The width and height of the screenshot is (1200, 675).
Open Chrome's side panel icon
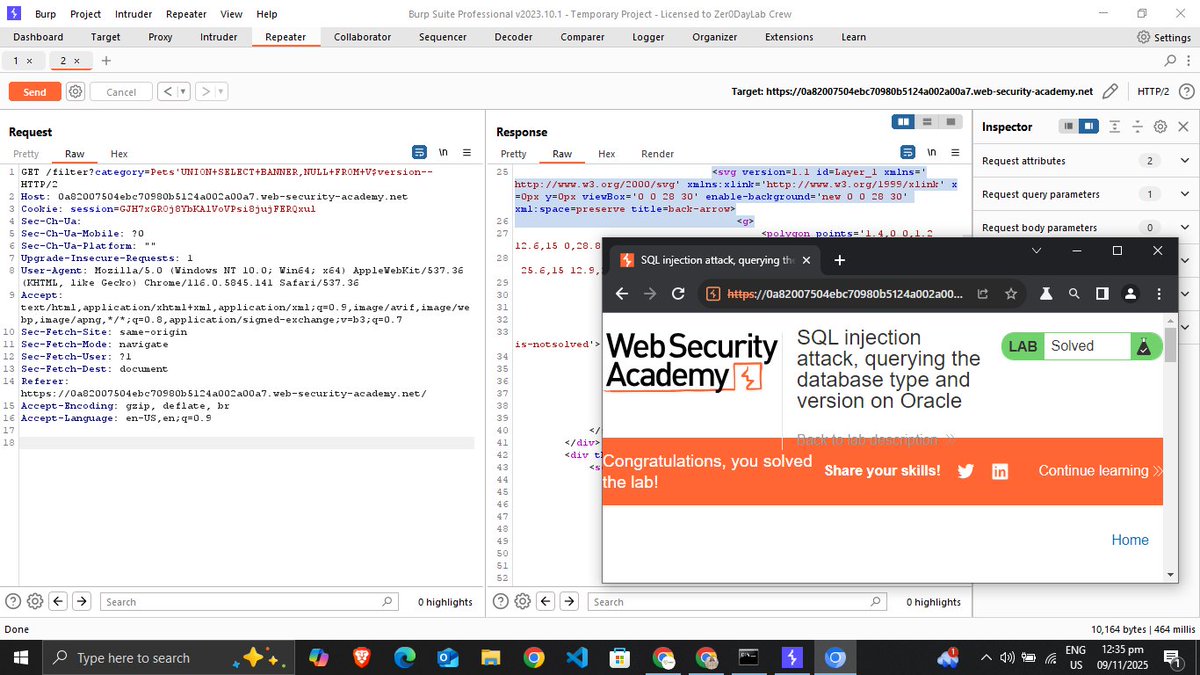1102,294
